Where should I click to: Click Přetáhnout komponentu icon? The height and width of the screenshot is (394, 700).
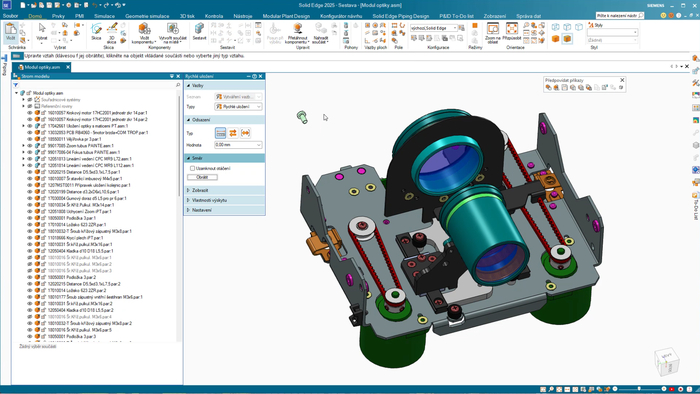tap(297, 29)
